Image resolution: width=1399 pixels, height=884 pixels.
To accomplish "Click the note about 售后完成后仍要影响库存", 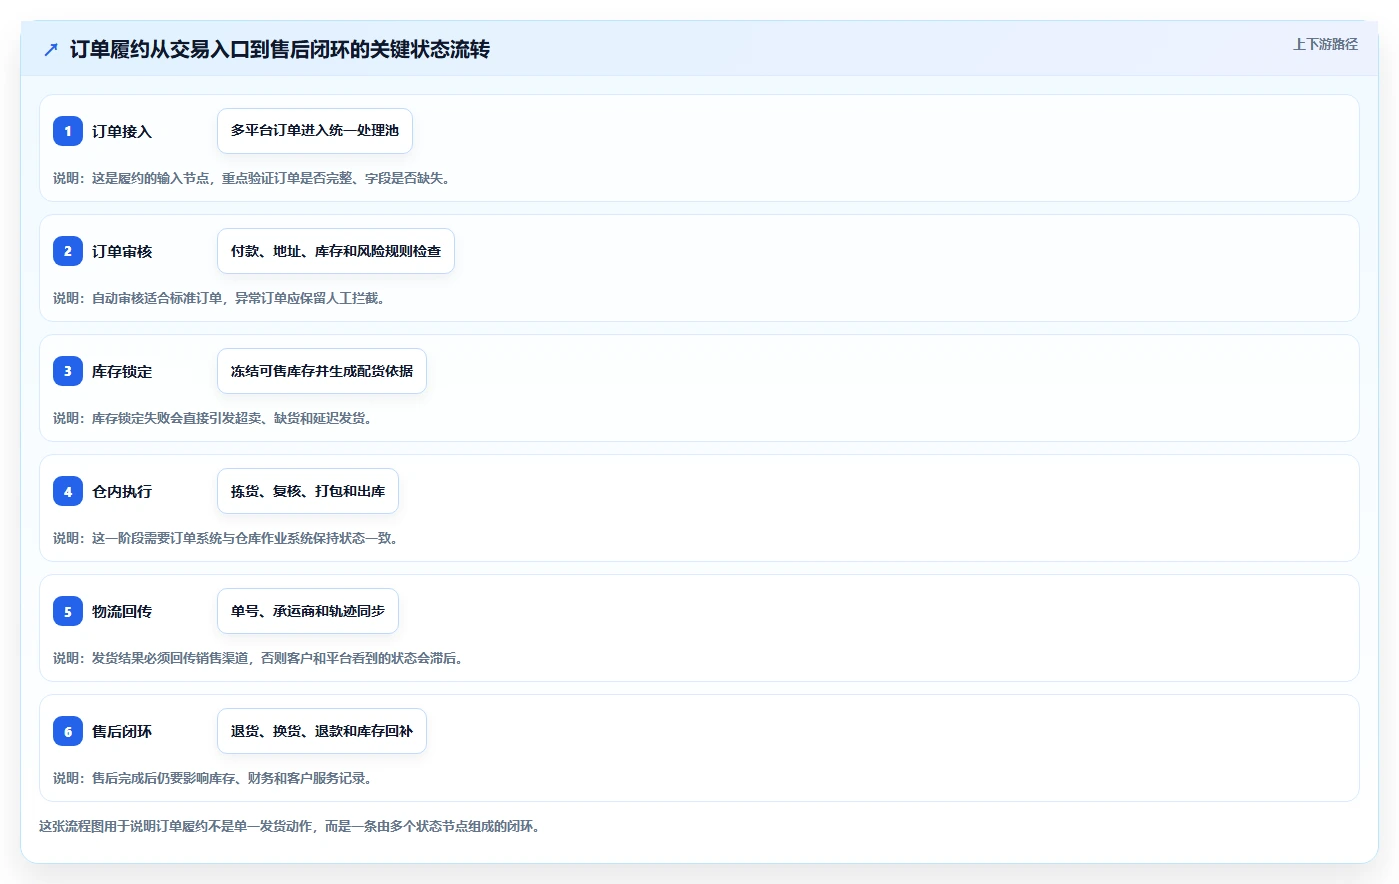I will tap(215, 778).
